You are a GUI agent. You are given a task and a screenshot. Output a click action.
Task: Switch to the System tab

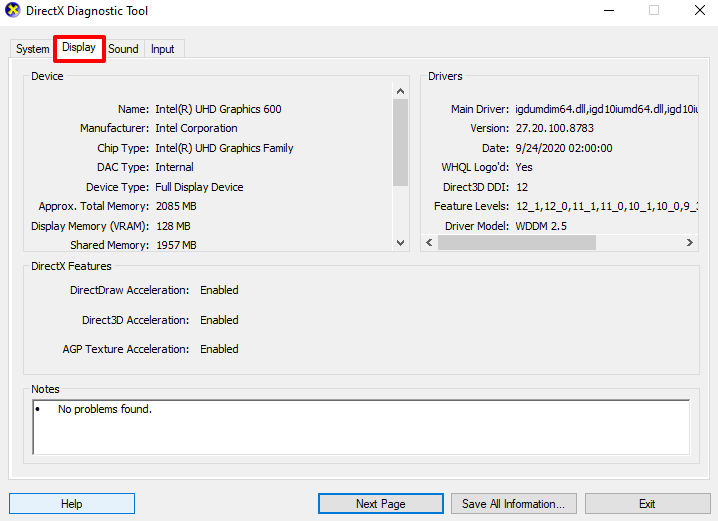[33, 49]
